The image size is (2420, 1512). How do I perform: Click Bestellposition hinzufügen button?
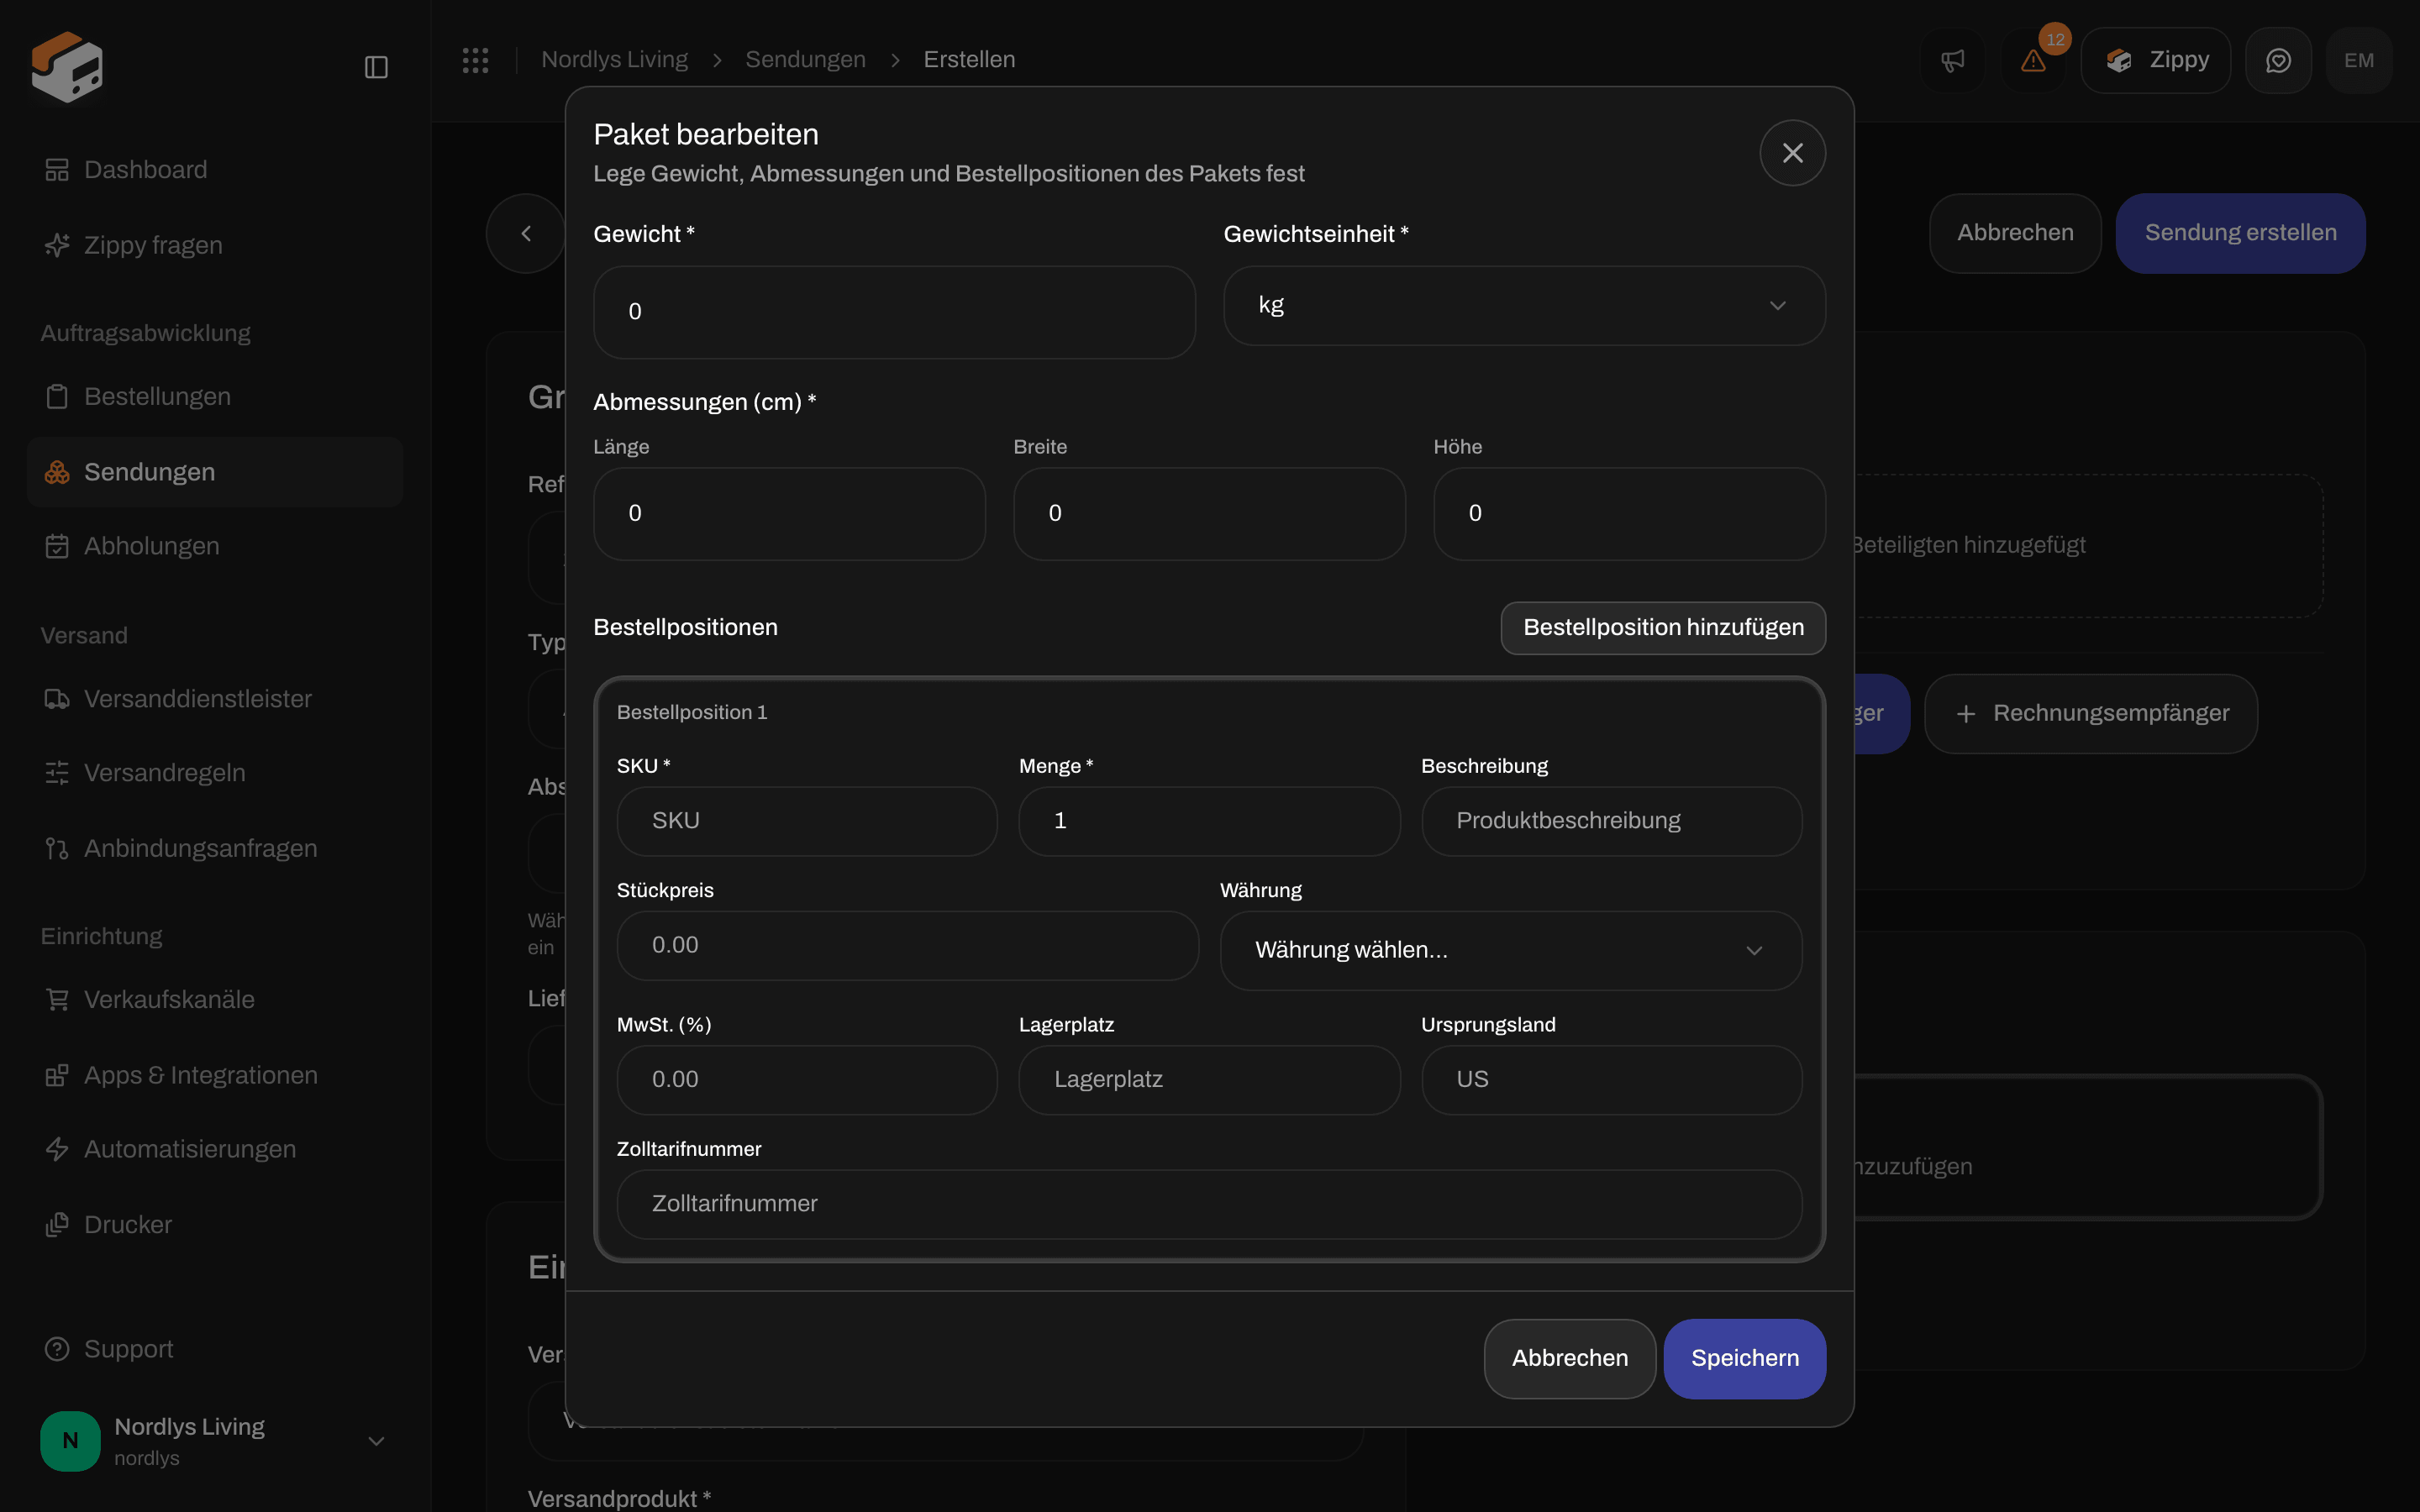(x=1663, y=628)
